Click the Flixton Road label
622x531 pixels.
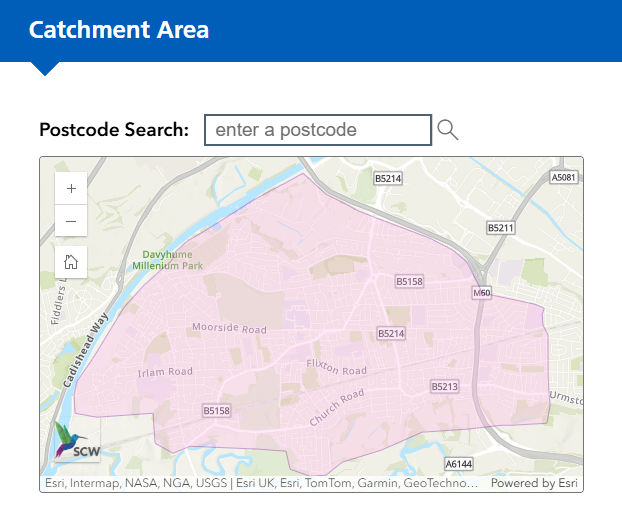click(337, 368)
